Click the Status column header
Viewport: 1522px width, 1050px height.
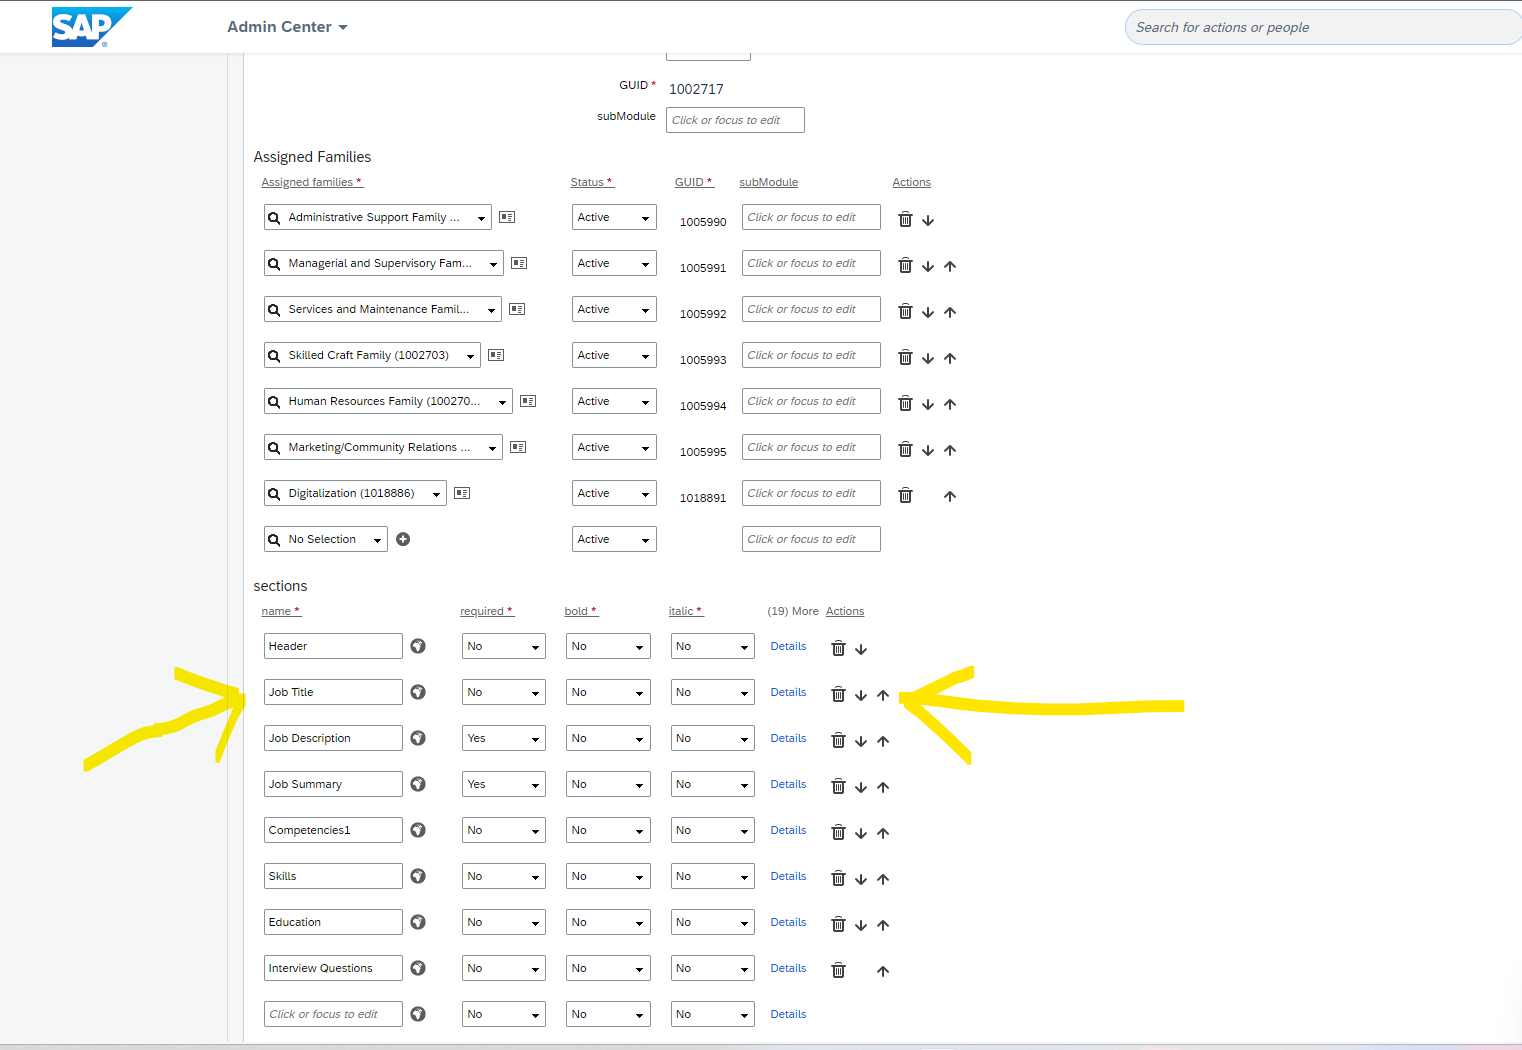[591, 182]
